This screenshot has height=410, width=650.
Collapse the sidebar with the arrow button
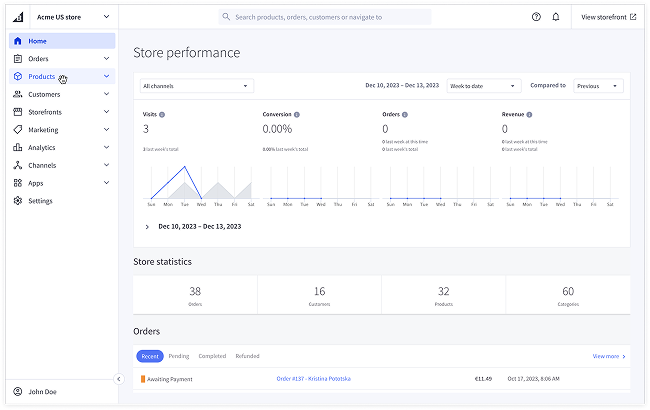119,379
